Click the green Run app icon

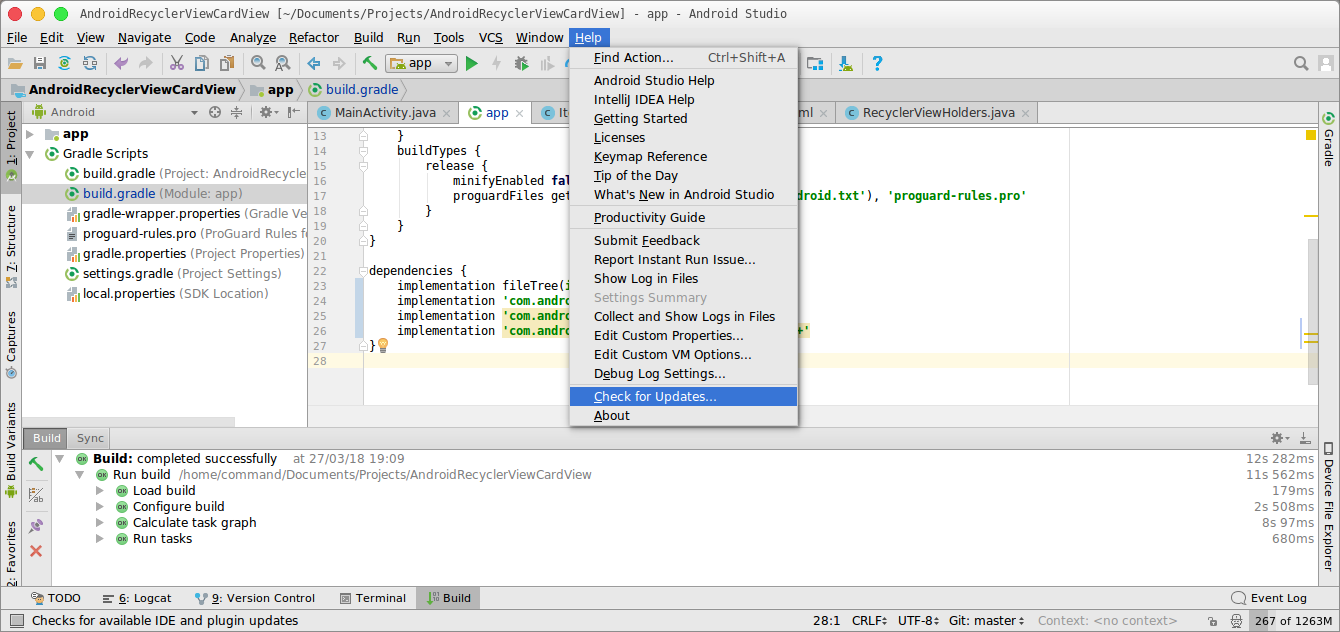tap(472, 62)
